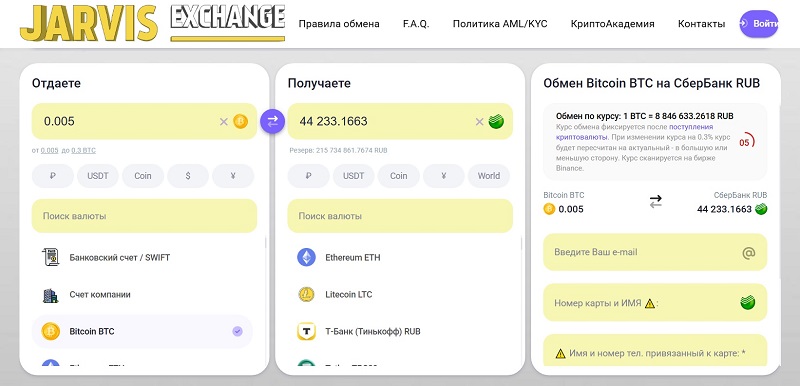Select the ¥ filter under Получаете
This screenshot has height=386, width=800.
[x=443, y=176]
